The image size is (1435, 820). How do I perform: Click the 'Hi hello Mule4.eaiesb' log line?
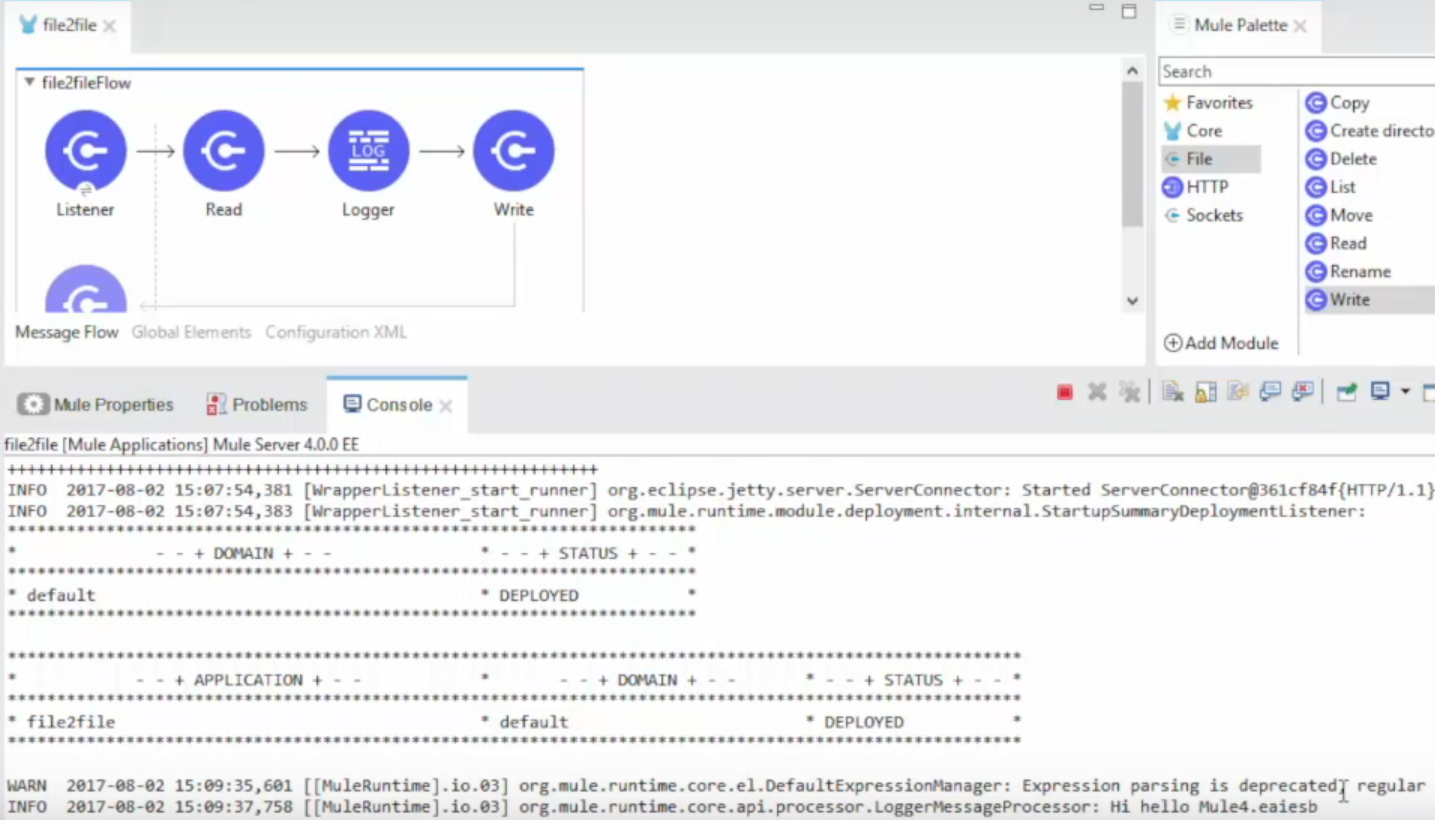pos(662,807)
